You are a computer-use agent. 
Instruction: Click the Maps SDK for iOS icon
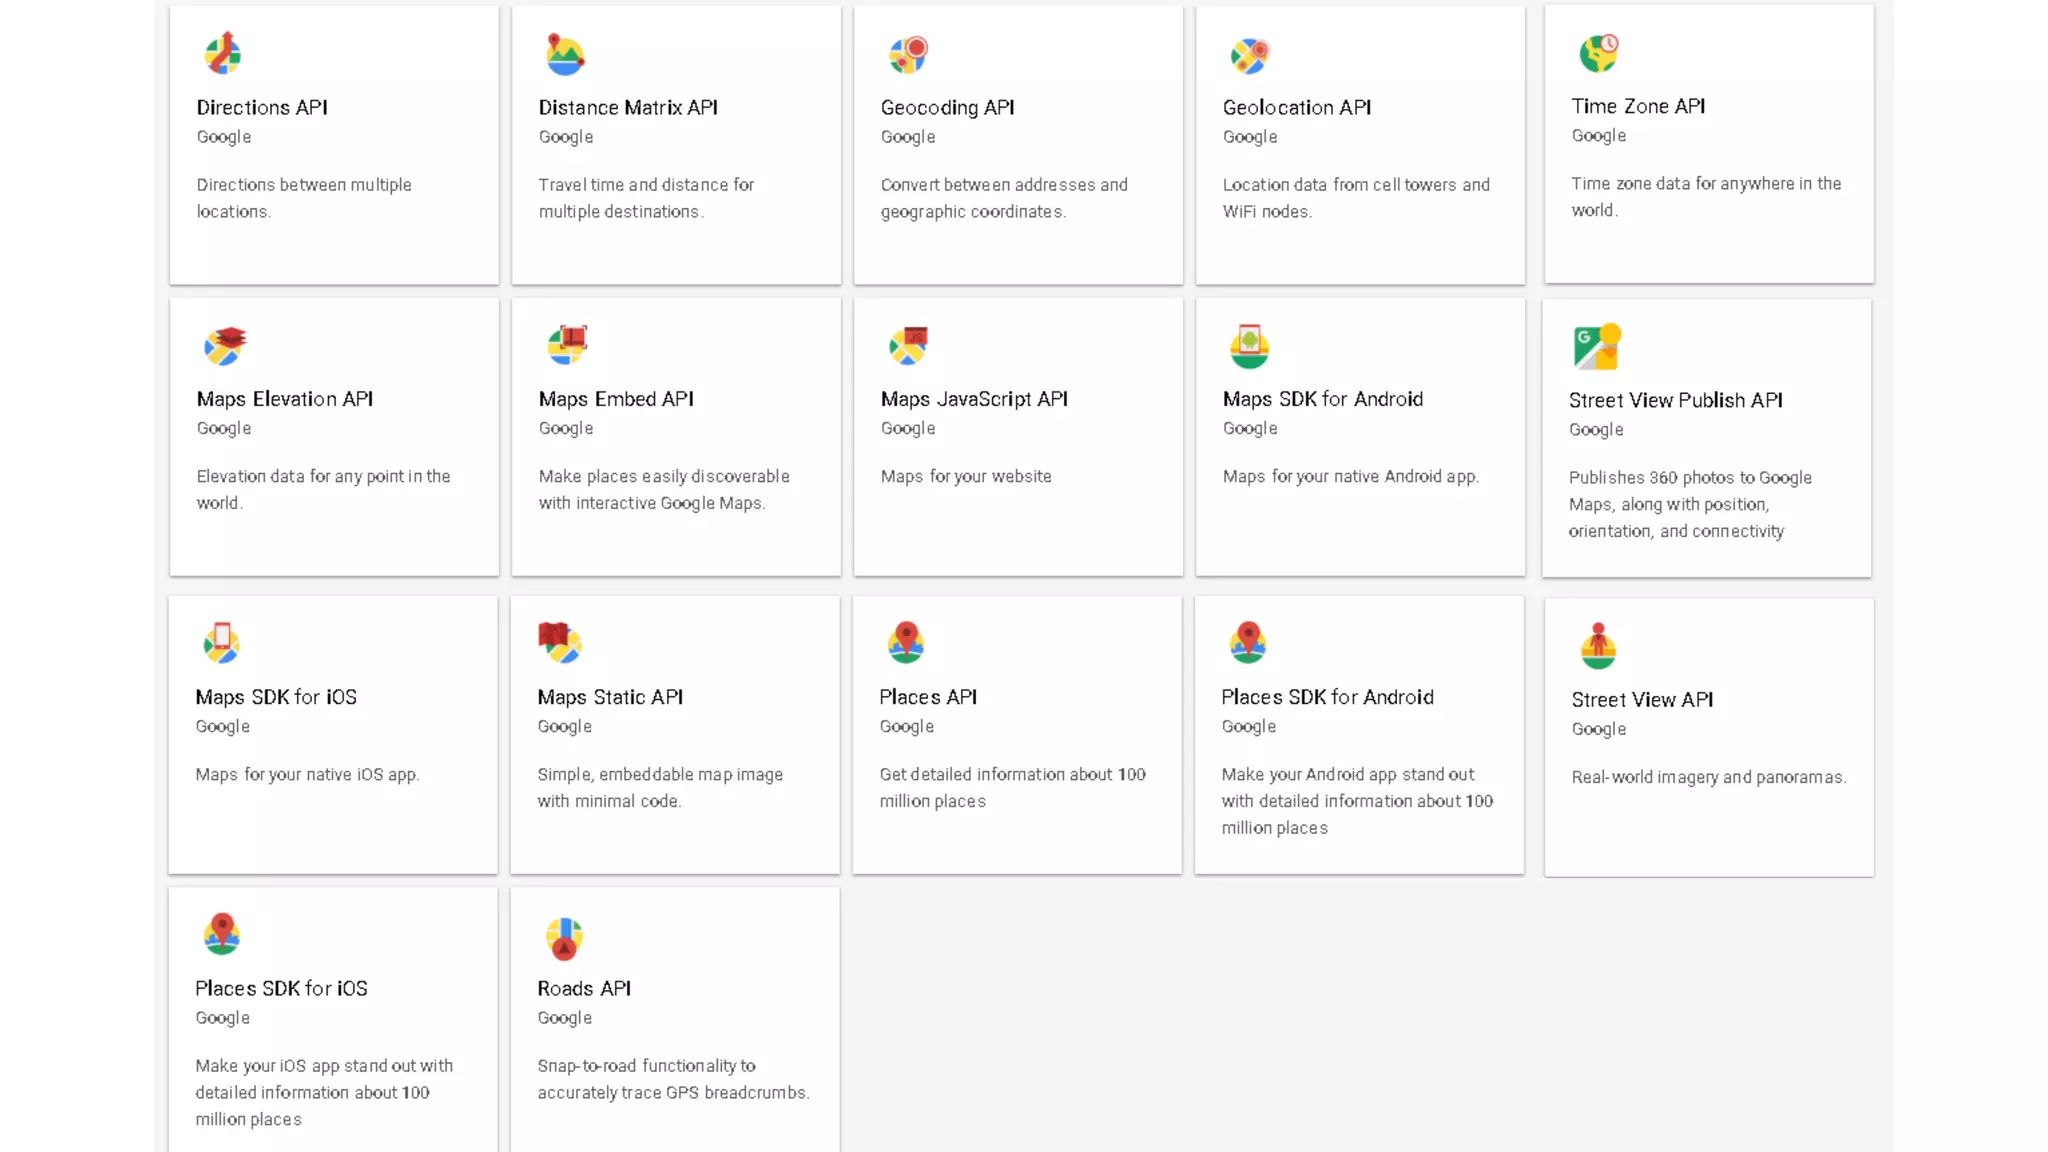pos(221,643)
